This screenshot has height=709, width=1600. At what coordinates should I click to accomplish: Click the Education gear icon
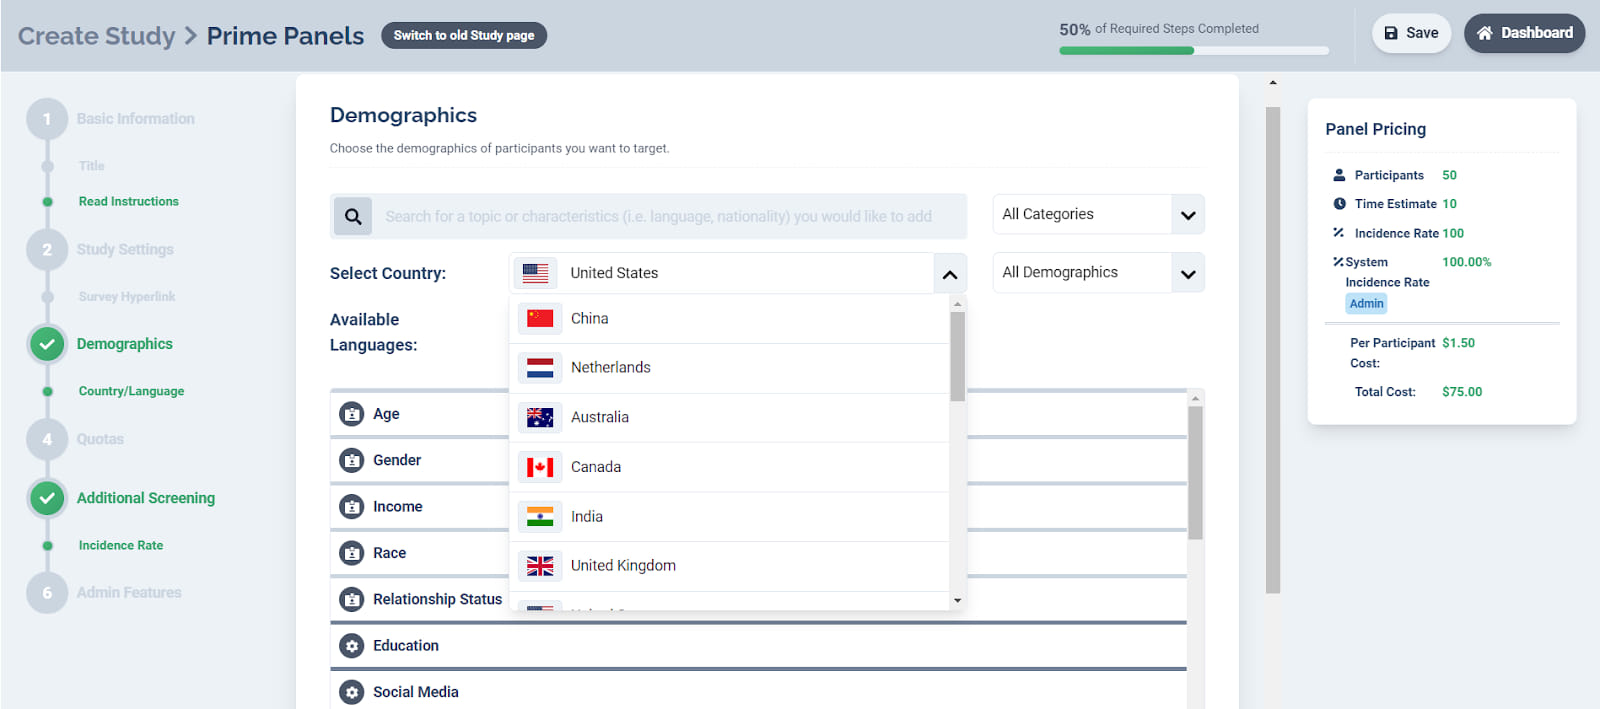pos(351,646)
